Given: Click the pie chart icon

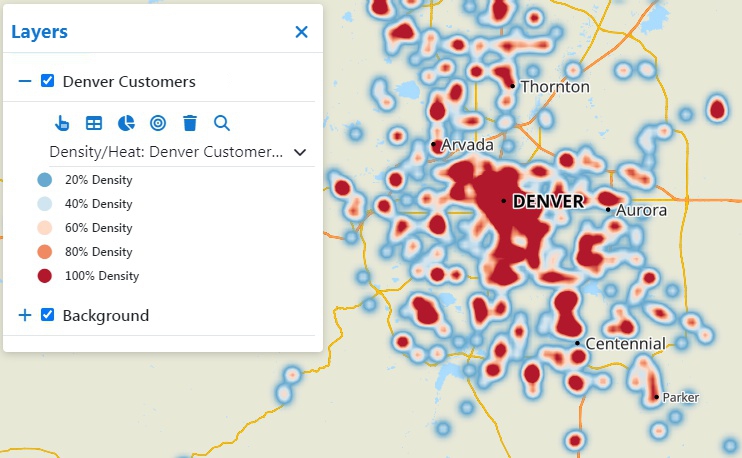Looking at the screenshot, I should 126,123.
